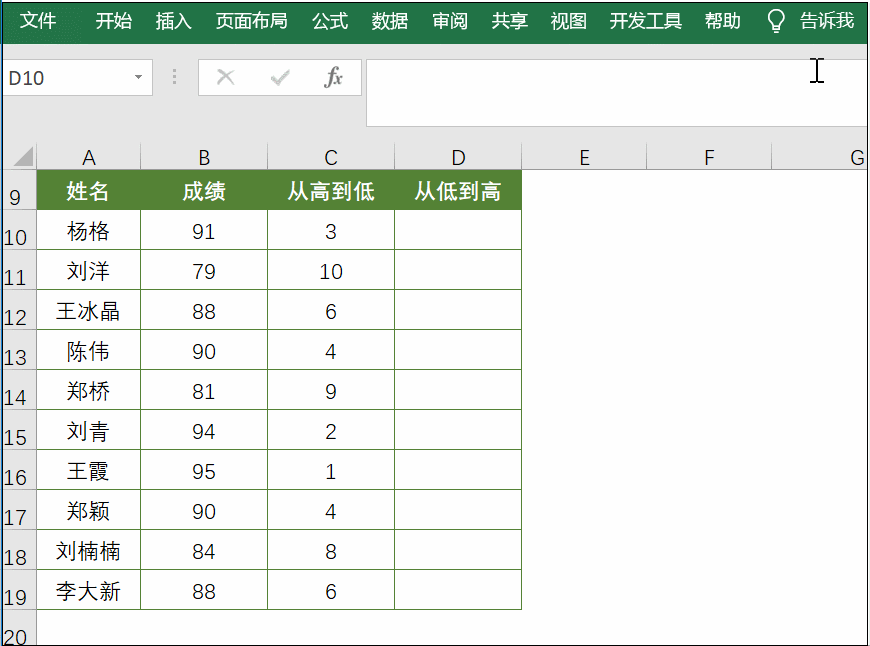Click the 告诉我 search box
The image size is (870, 646).
click(827, 21)
